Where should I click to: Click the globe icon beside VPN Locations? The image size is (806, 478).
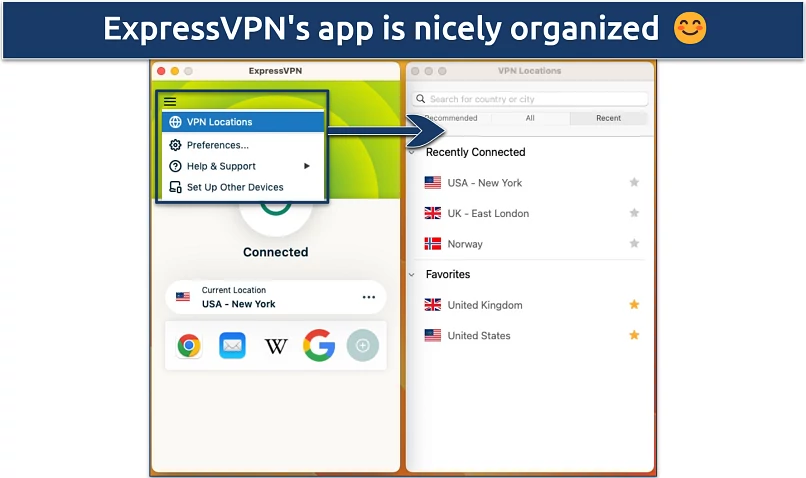175,122
